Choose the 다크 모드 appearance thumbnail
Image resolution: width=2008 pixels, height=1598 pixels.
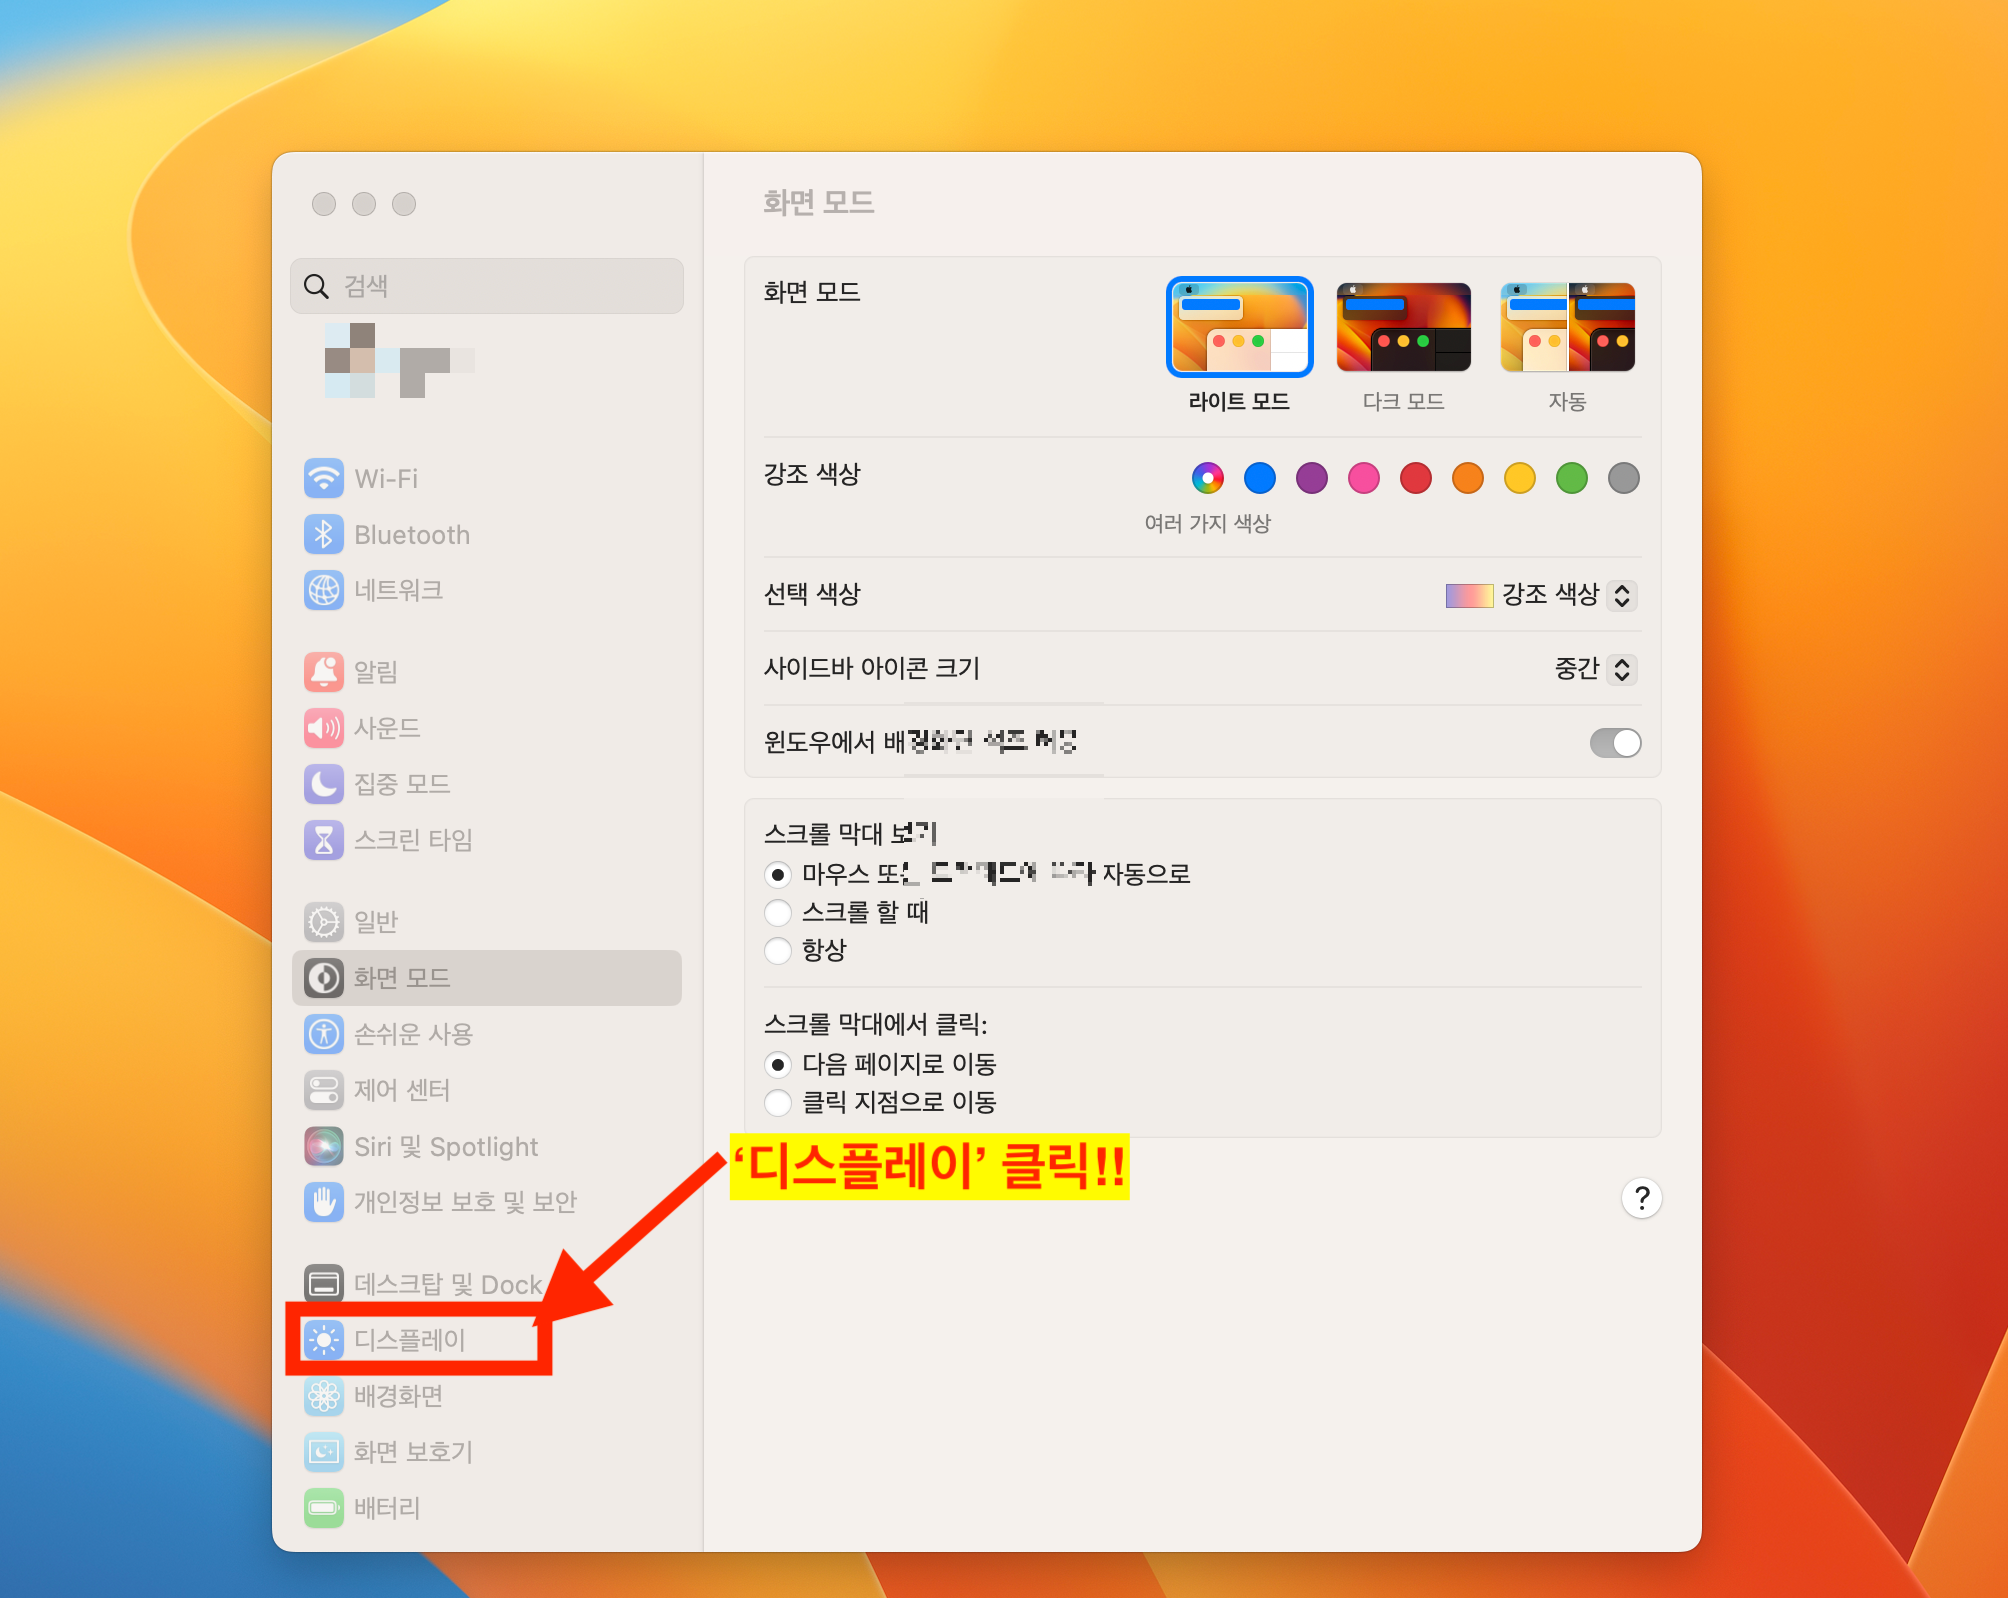point(1403,328)
